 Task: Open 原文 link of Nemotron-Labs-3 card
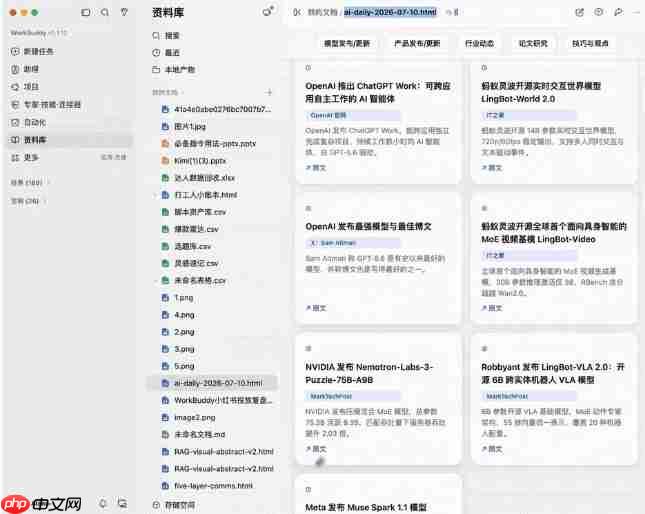(x=316, y=449)
